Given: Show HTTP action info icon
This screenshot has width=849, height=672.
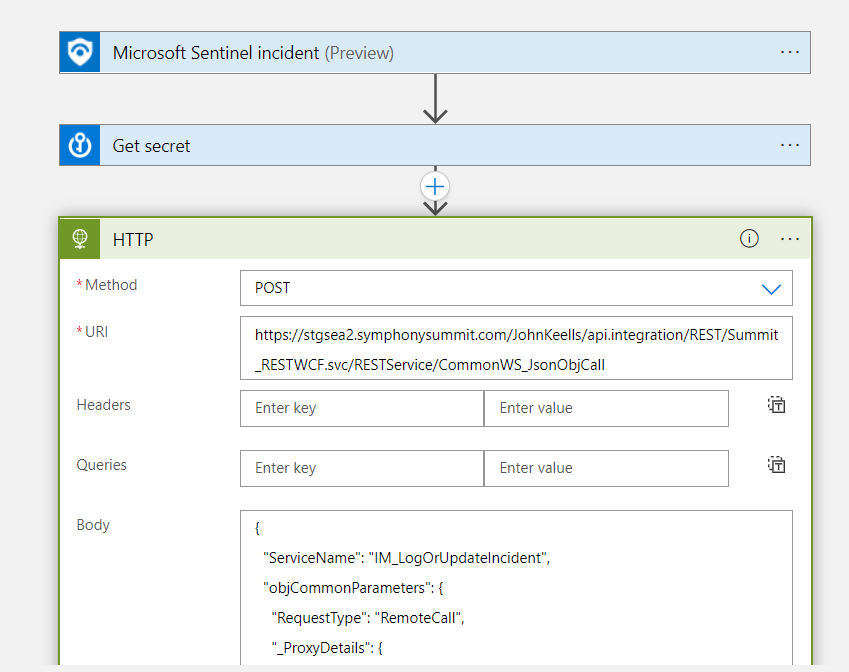Looking at the screenshot, I should pyautogui.click(x=749, y=238).
